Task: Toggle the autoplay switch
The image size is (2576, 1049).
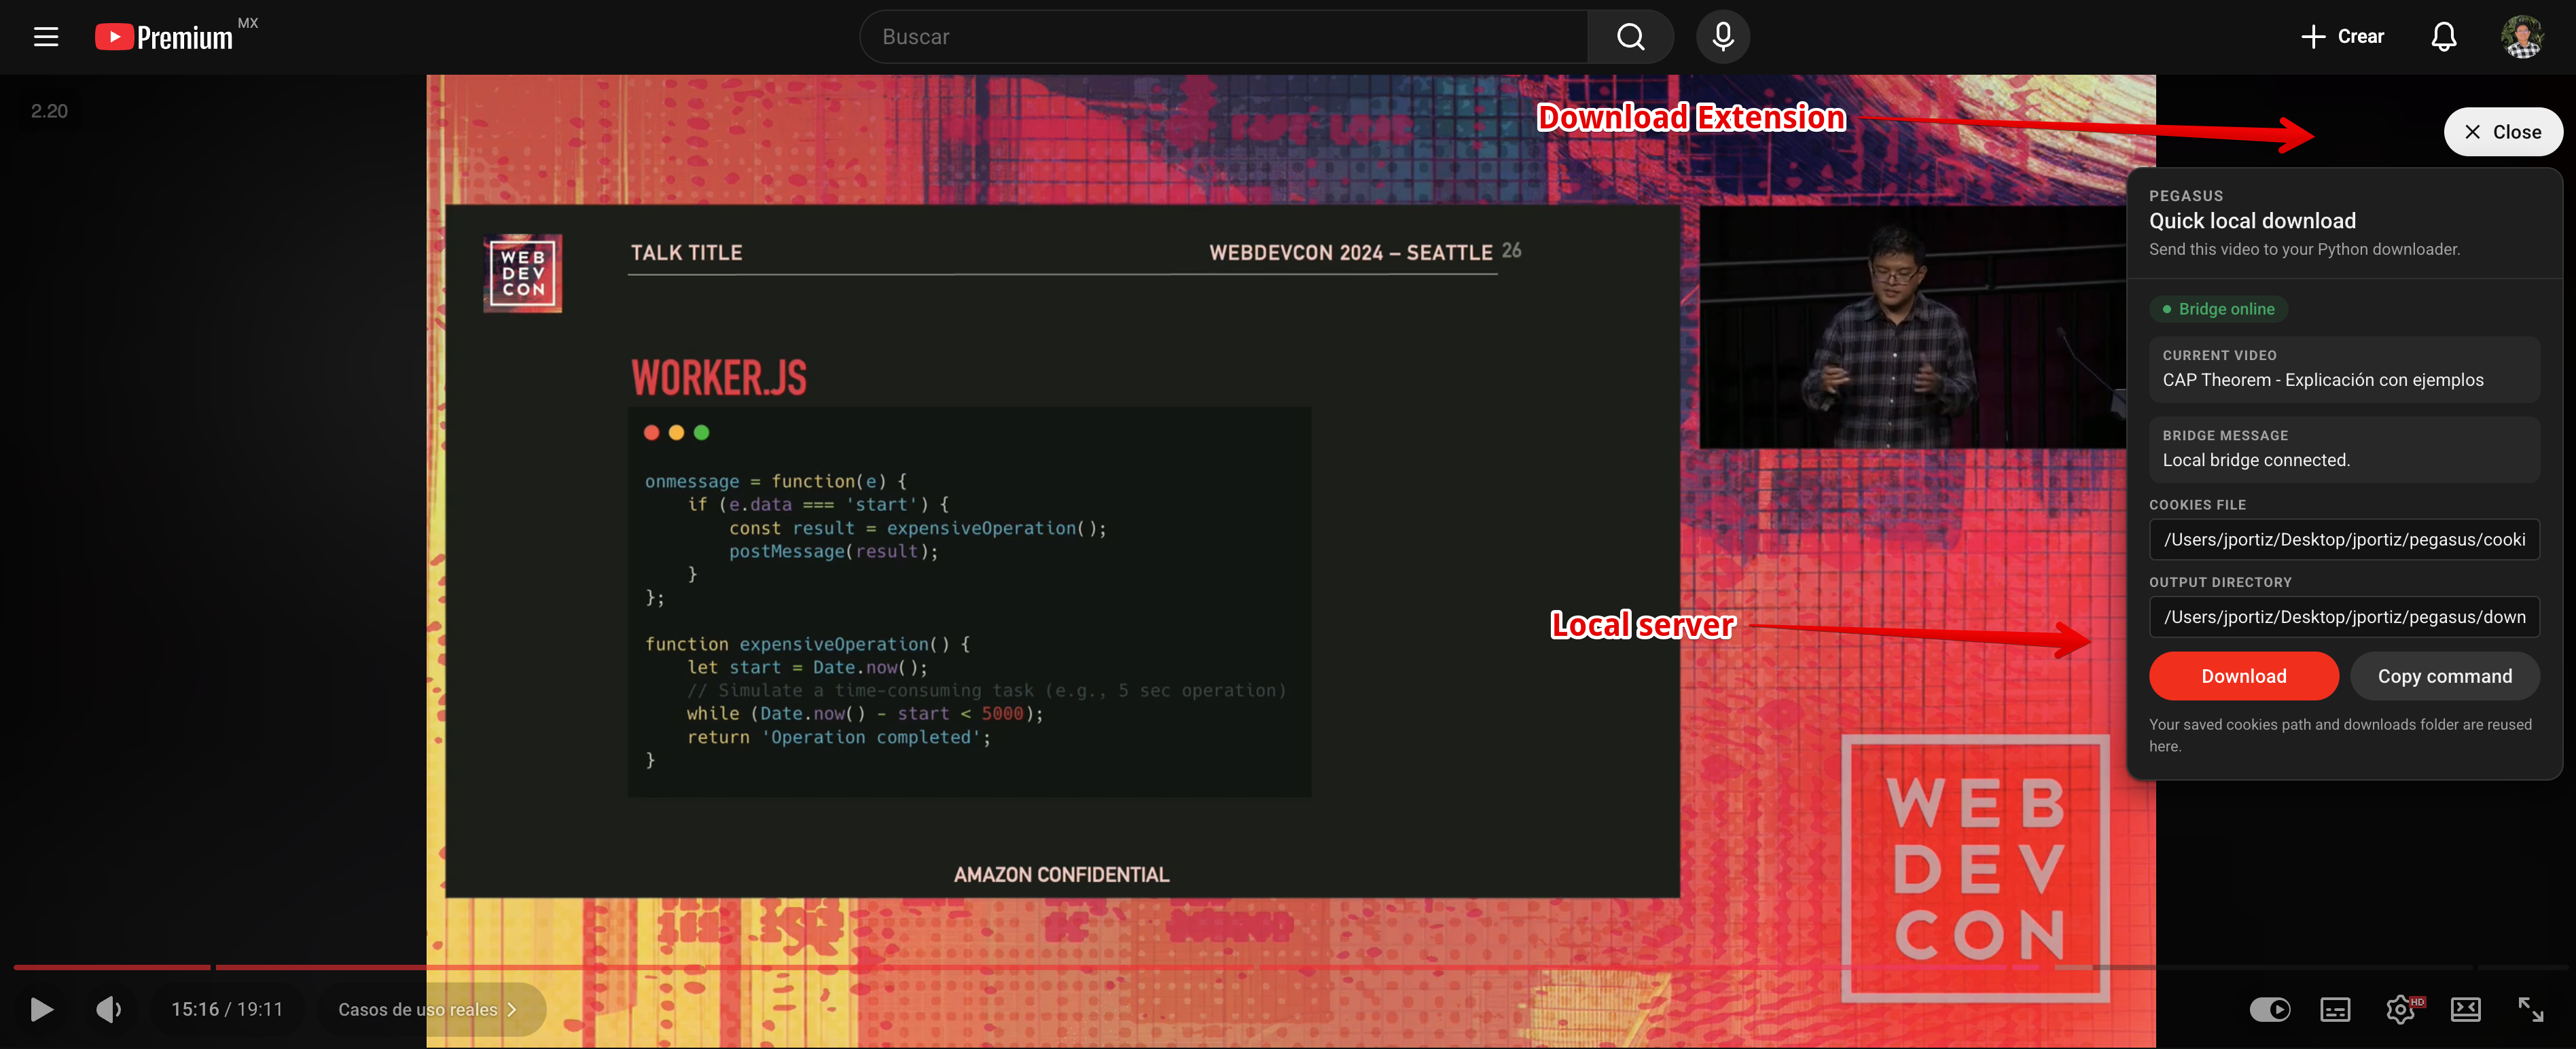Action: 2269,1009
